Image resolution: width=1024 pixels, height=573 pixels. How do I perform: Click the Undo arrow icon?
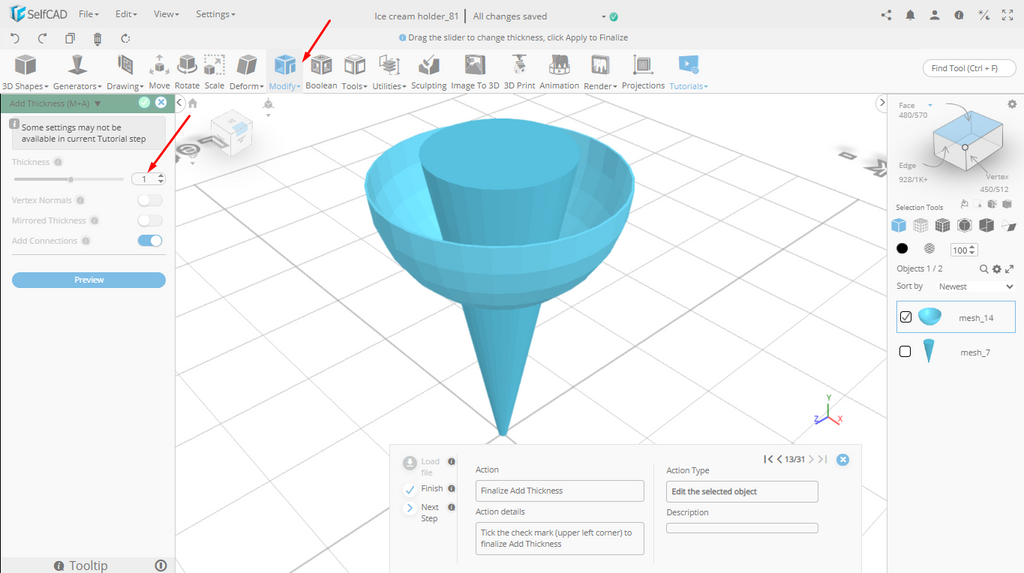point(15,39)
